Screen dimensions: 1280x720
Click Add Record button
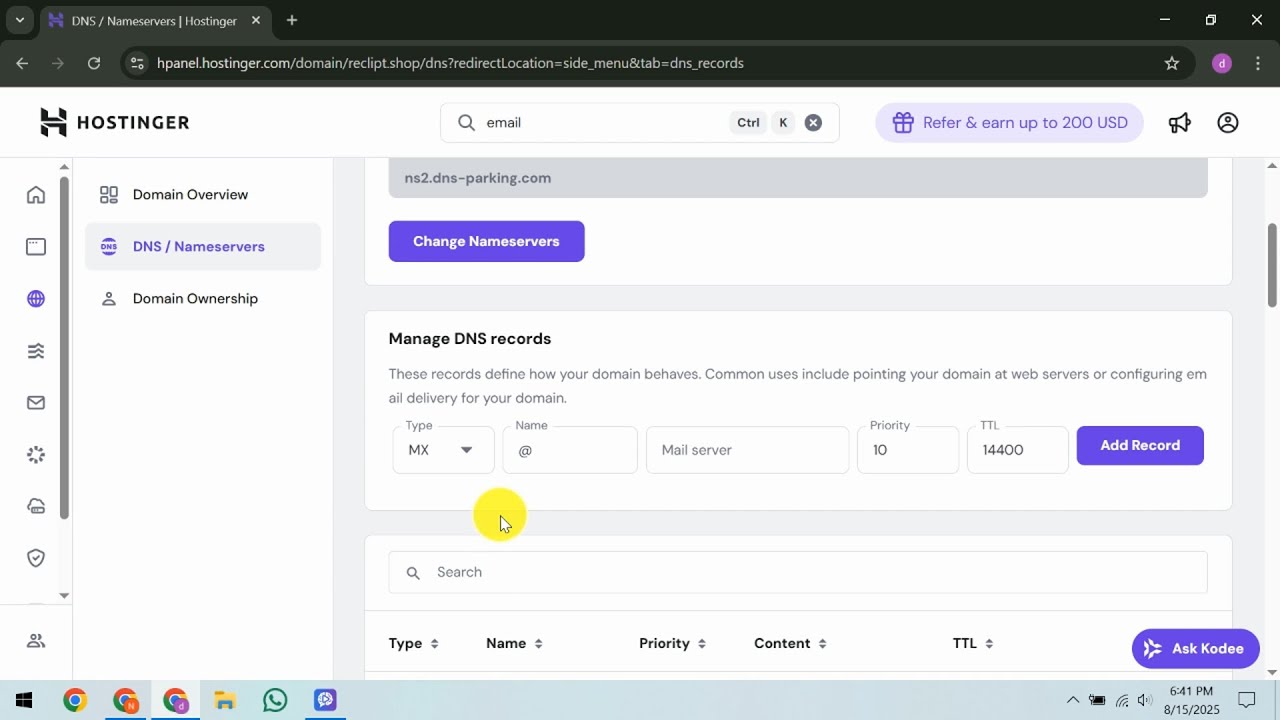point(1140,446)
